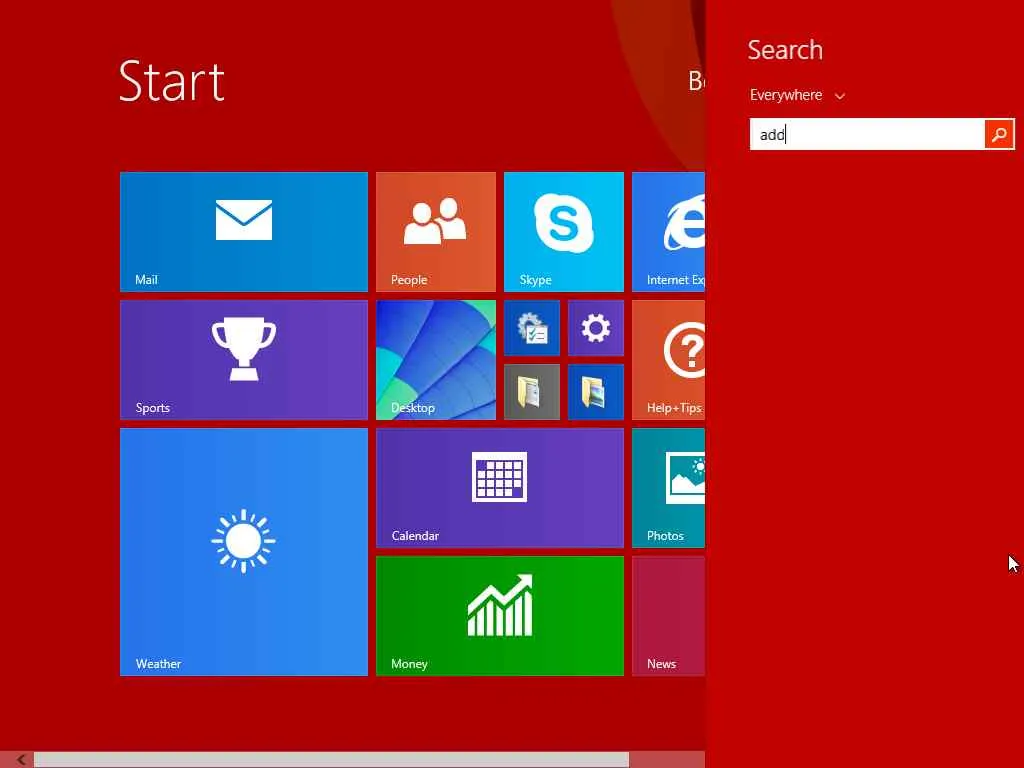Open the Internet Explorer tile
The height and width of the screenshot is (768, 1024).
pyautogui.click(x=669, y=232)
